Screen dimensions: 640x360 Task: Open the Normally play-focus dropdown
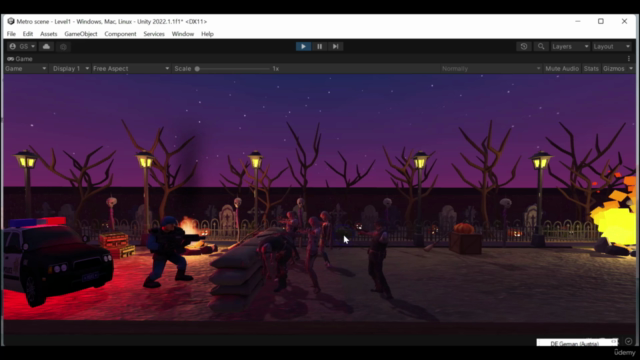(x=491, y=69)
